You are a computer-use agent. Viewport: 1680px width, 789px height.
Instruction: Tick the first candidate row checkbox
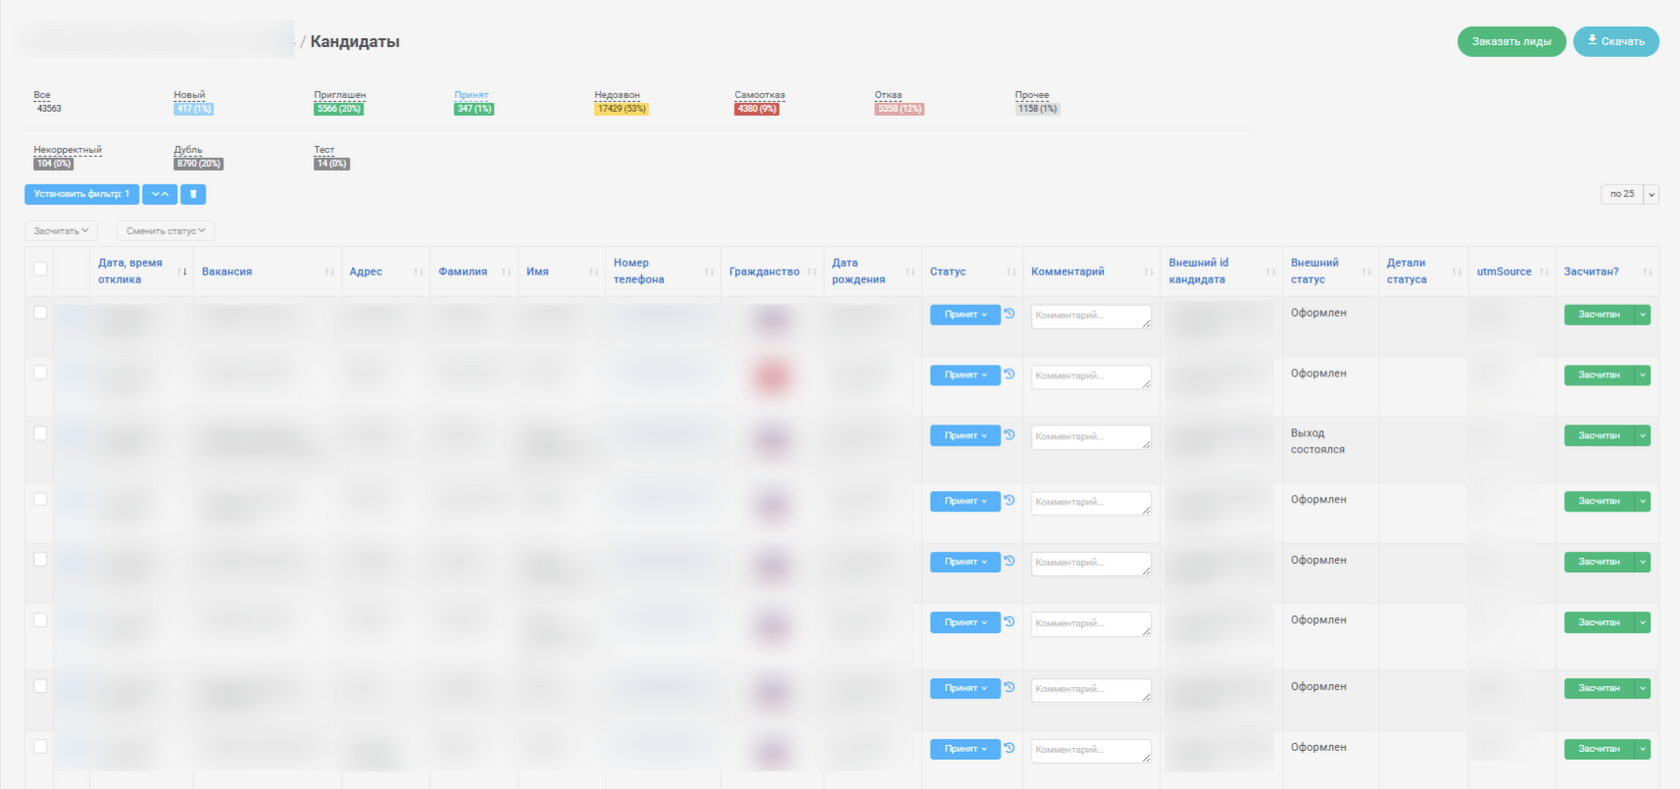(40, 313)
